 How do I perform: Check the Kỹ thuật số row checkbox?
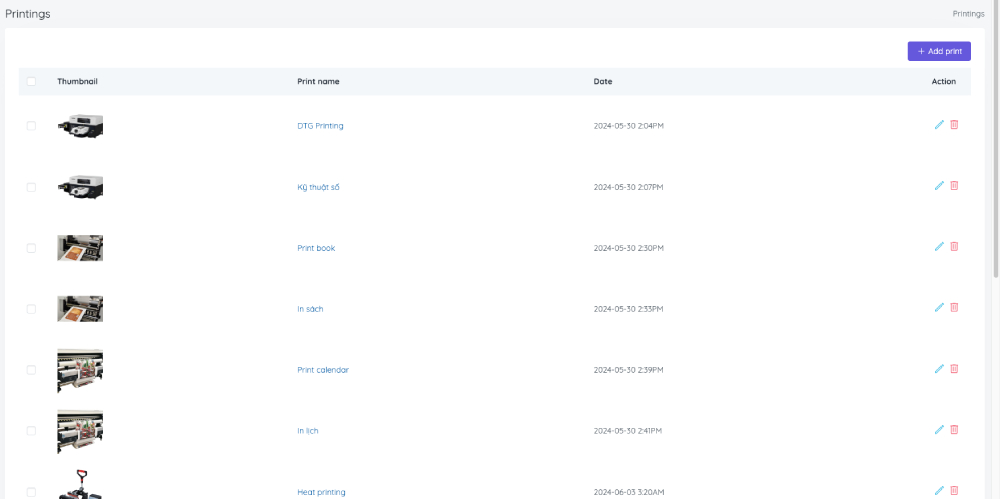point(31,187)
